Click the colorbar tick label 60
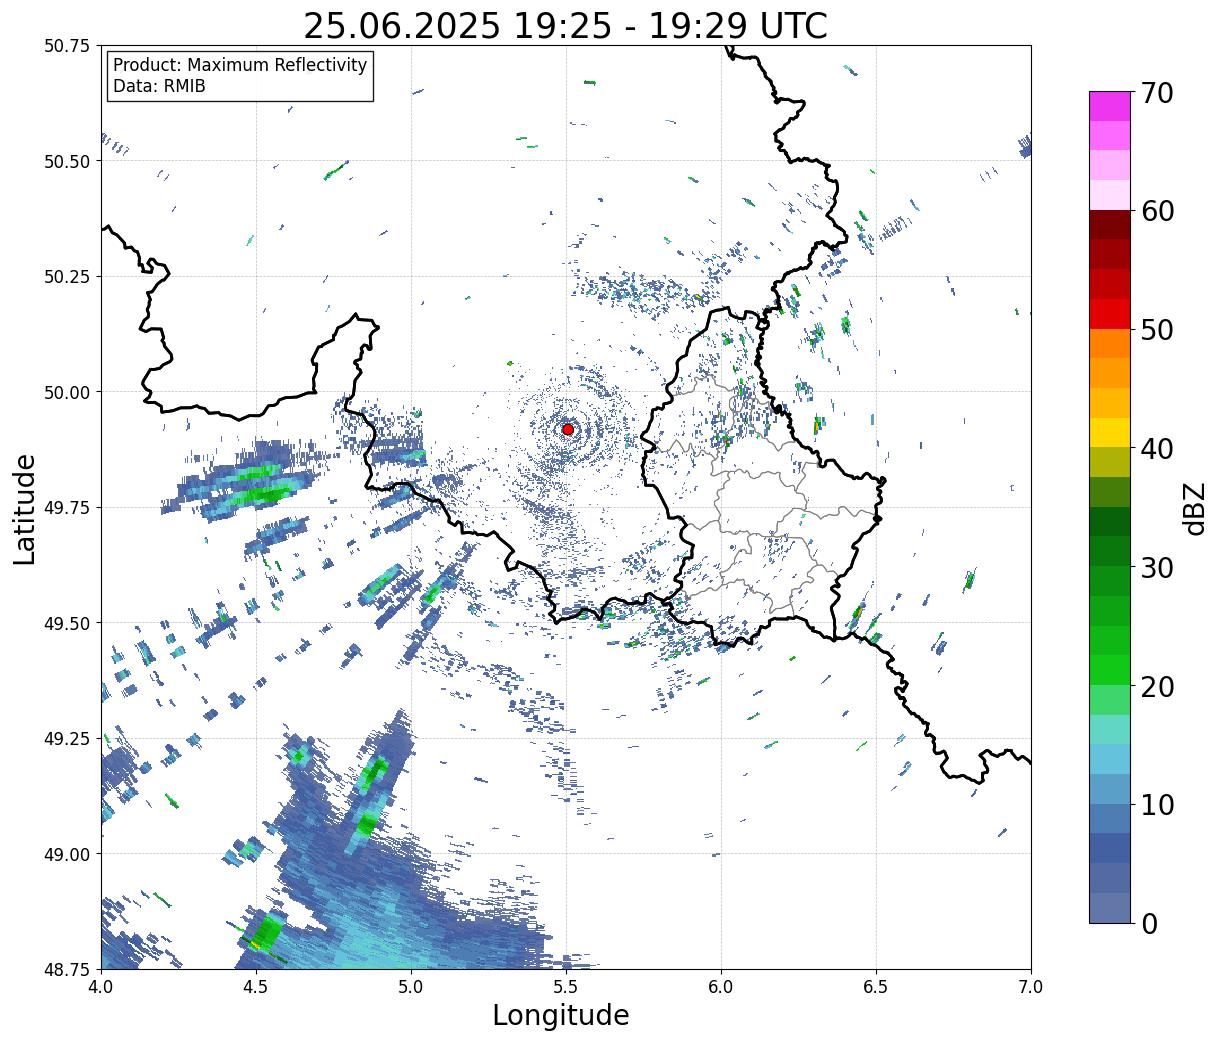 coord(1157,211)
